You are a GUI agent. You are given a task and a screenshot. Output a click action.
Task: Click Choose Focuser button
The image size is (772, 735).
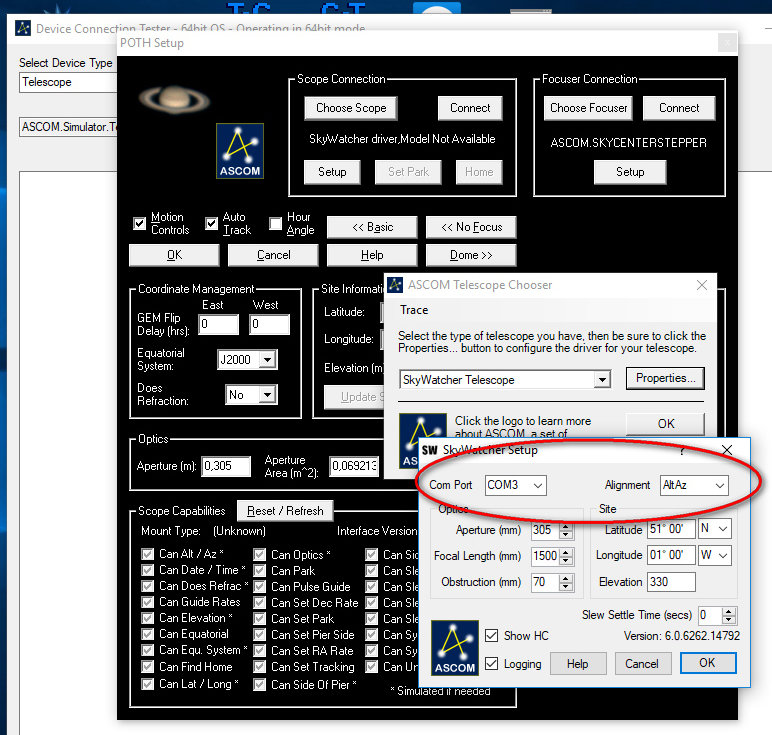coord(588,108)
